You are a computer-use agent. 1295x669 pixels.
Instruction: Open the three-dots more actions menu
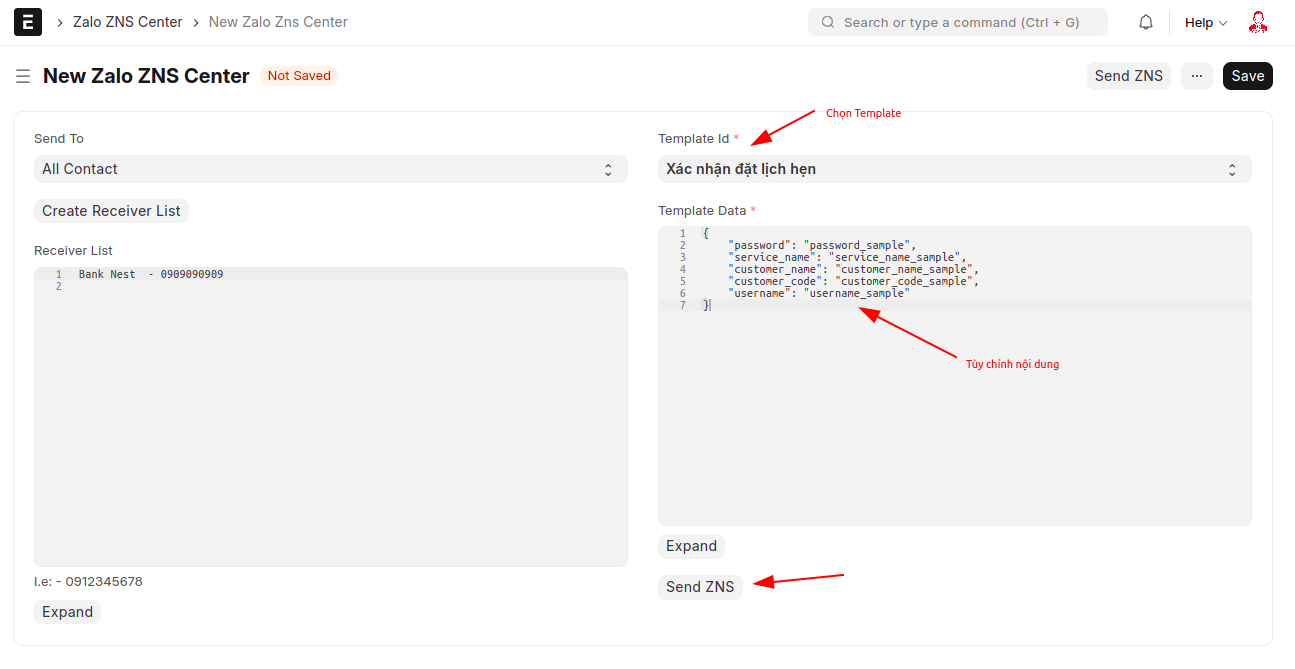click(x=1196, y=76)
